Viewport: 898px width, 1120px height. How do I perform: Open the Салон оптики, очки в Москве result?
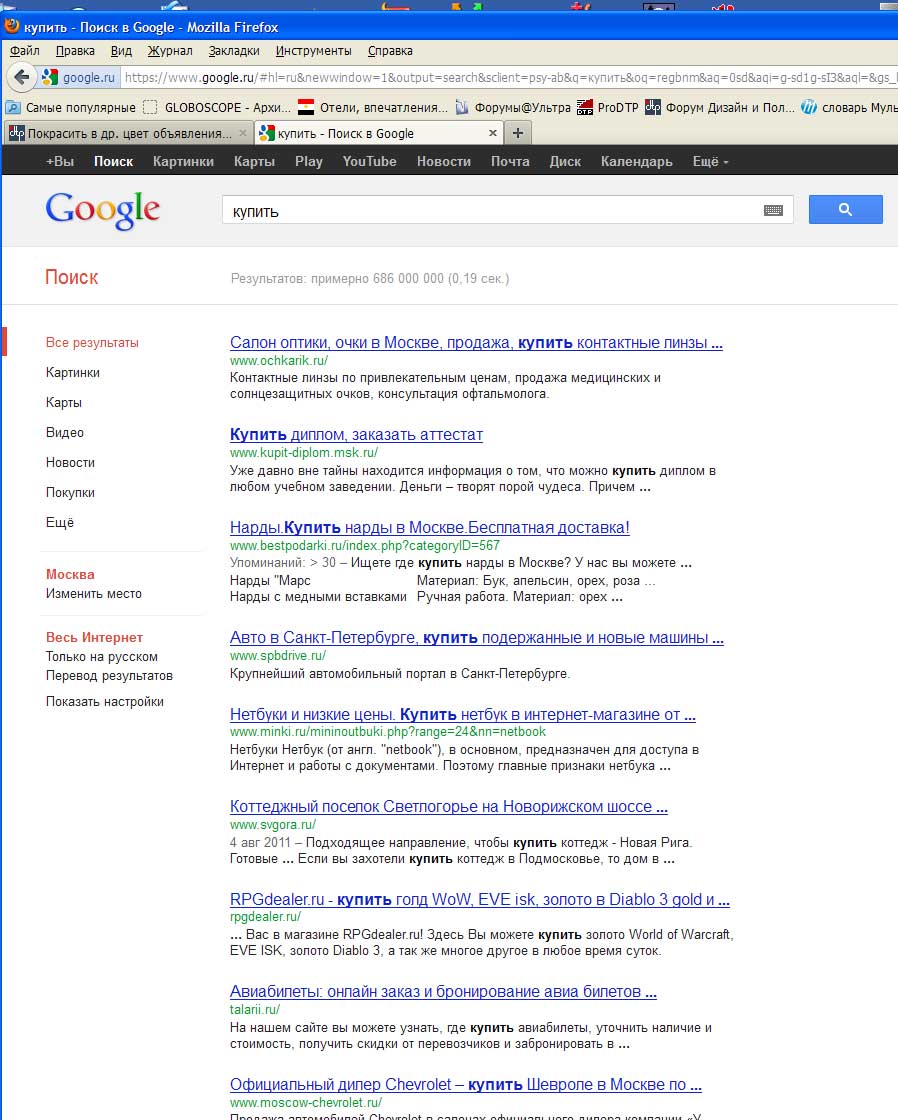point(477,343)
